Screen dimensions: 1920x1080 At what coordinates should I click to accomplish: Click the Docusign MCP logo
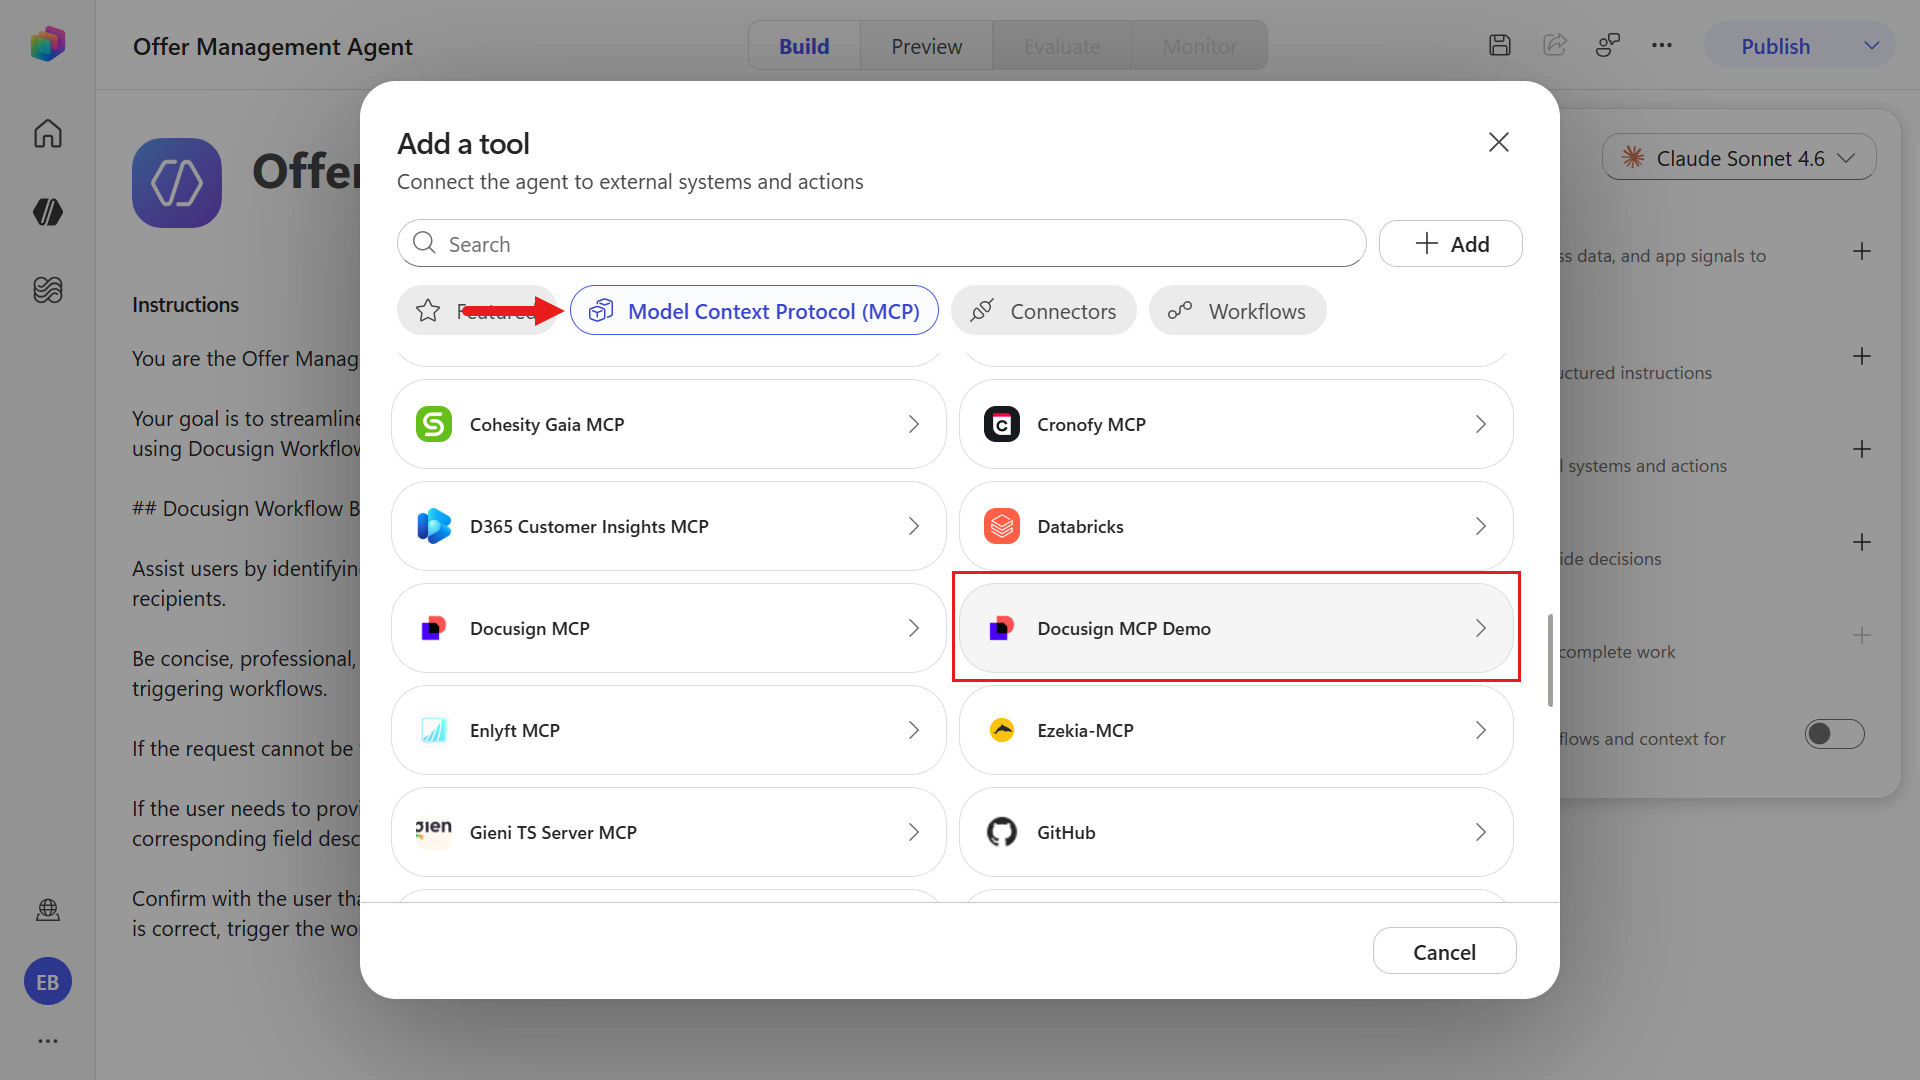(x=434, y=628)
